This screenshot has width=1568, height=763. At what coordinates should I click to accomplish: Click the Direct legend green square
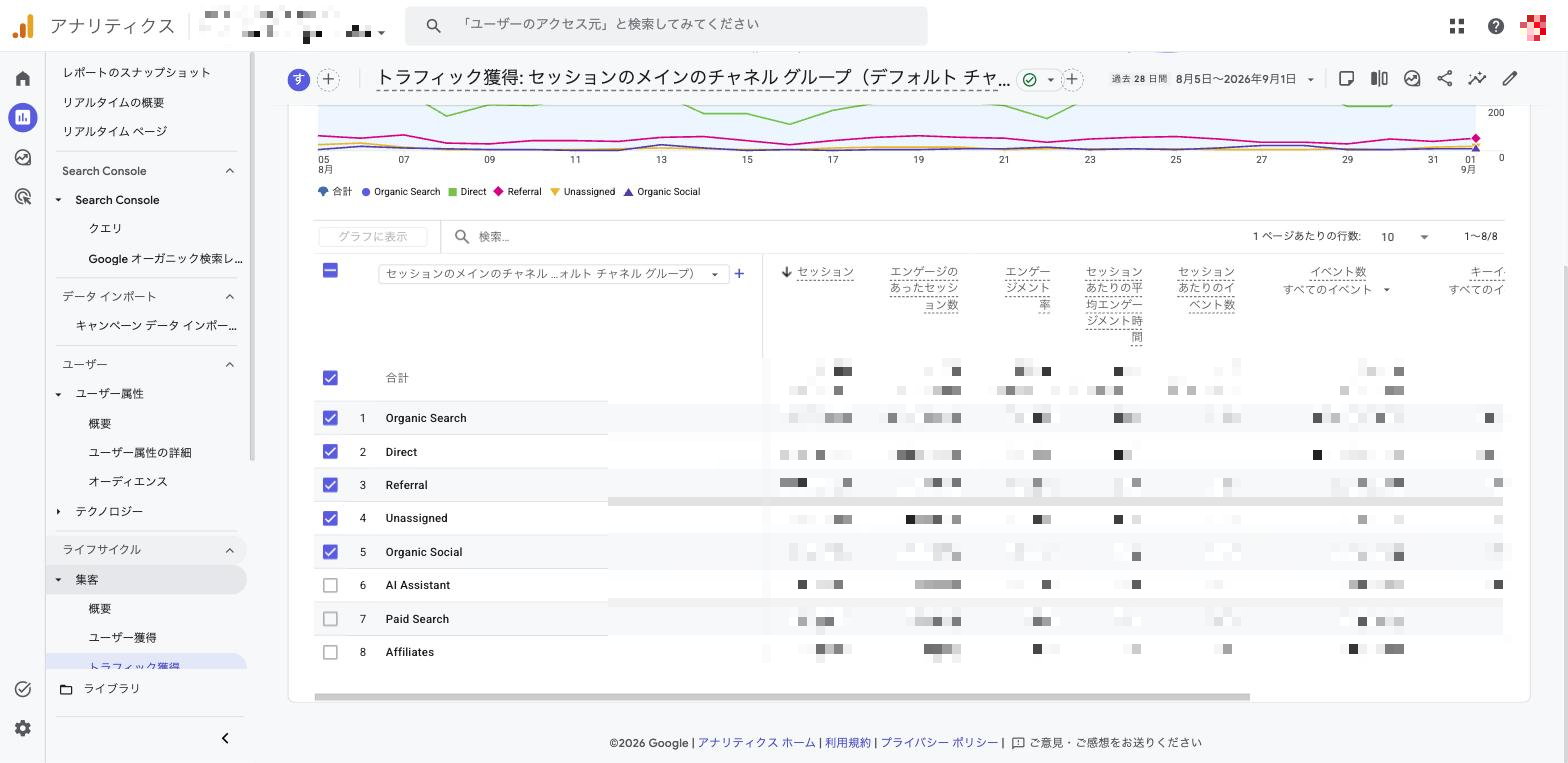pyautogui.click(x=453, y=192)
